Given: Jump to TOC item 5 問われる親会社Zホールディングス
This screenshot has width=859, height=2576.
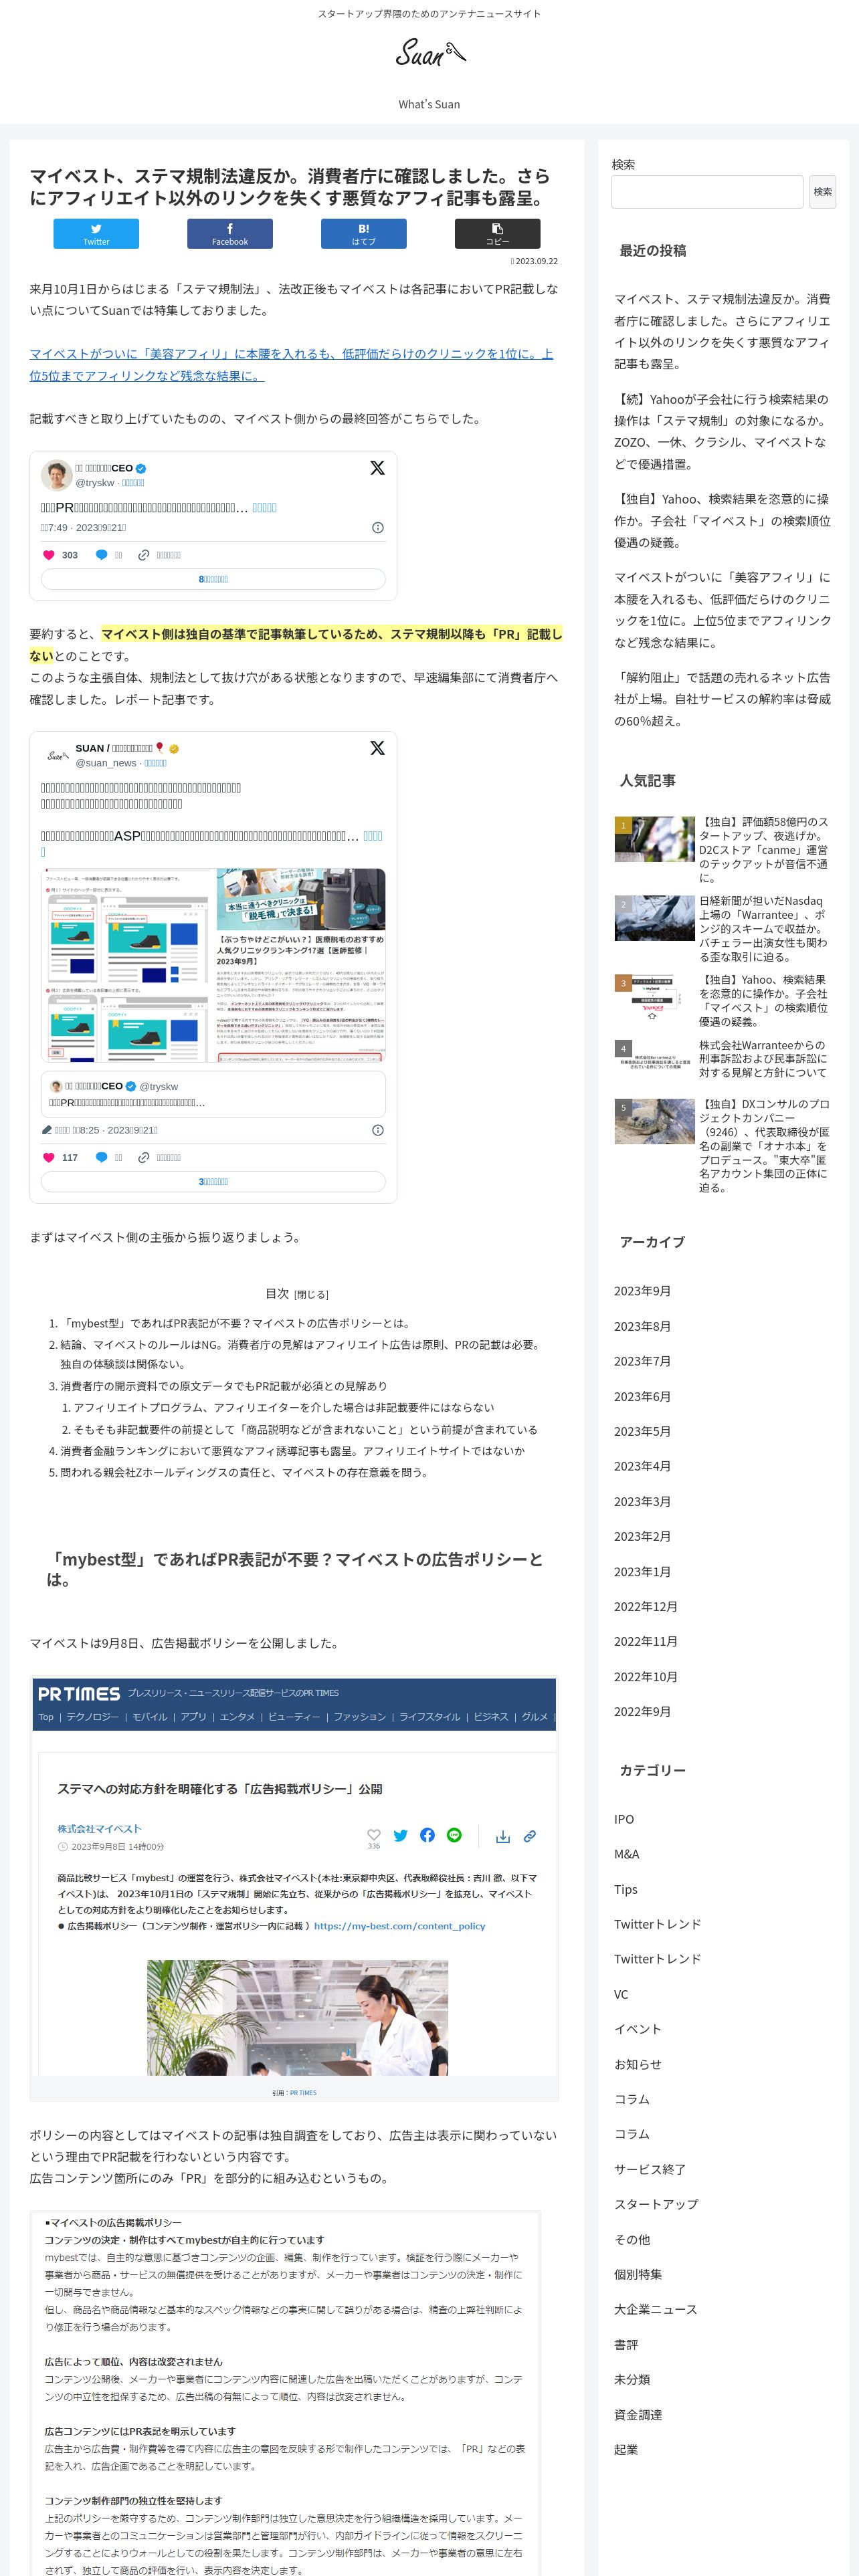Looking at the screenshot, I should coord(244,1472).
